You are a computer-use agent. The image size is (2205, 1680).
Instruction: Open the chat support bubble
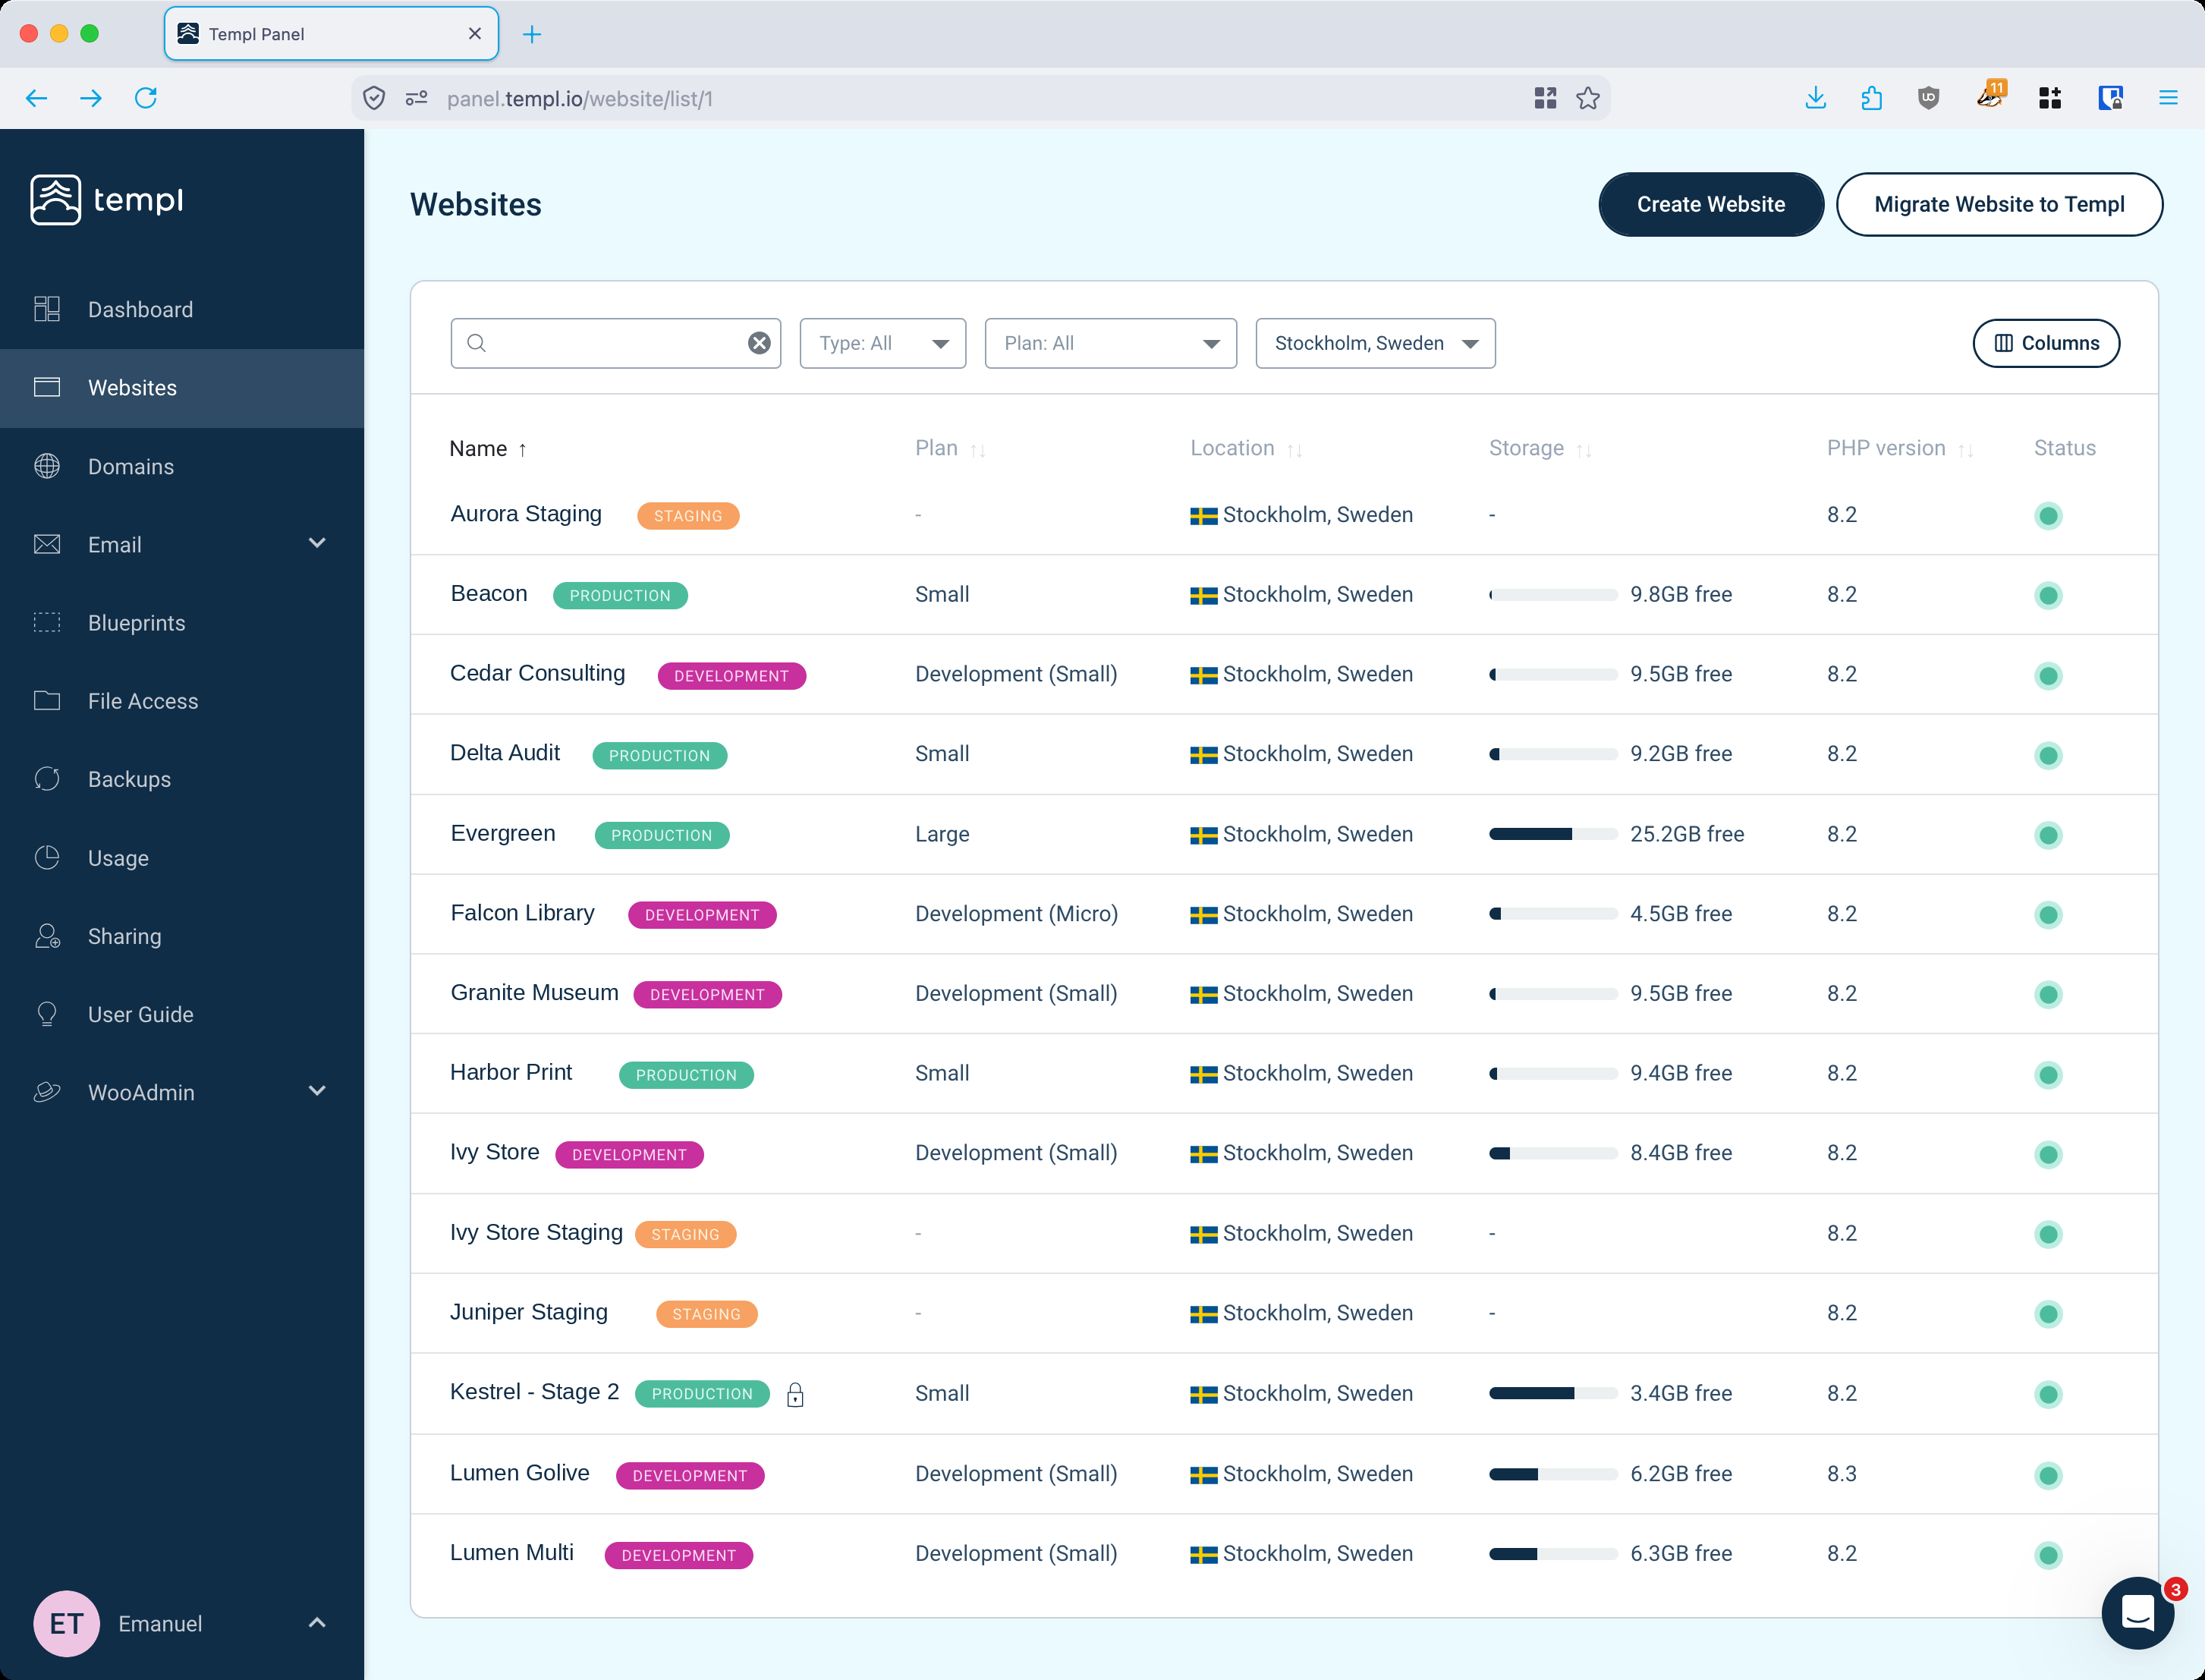(2137, 1612)
